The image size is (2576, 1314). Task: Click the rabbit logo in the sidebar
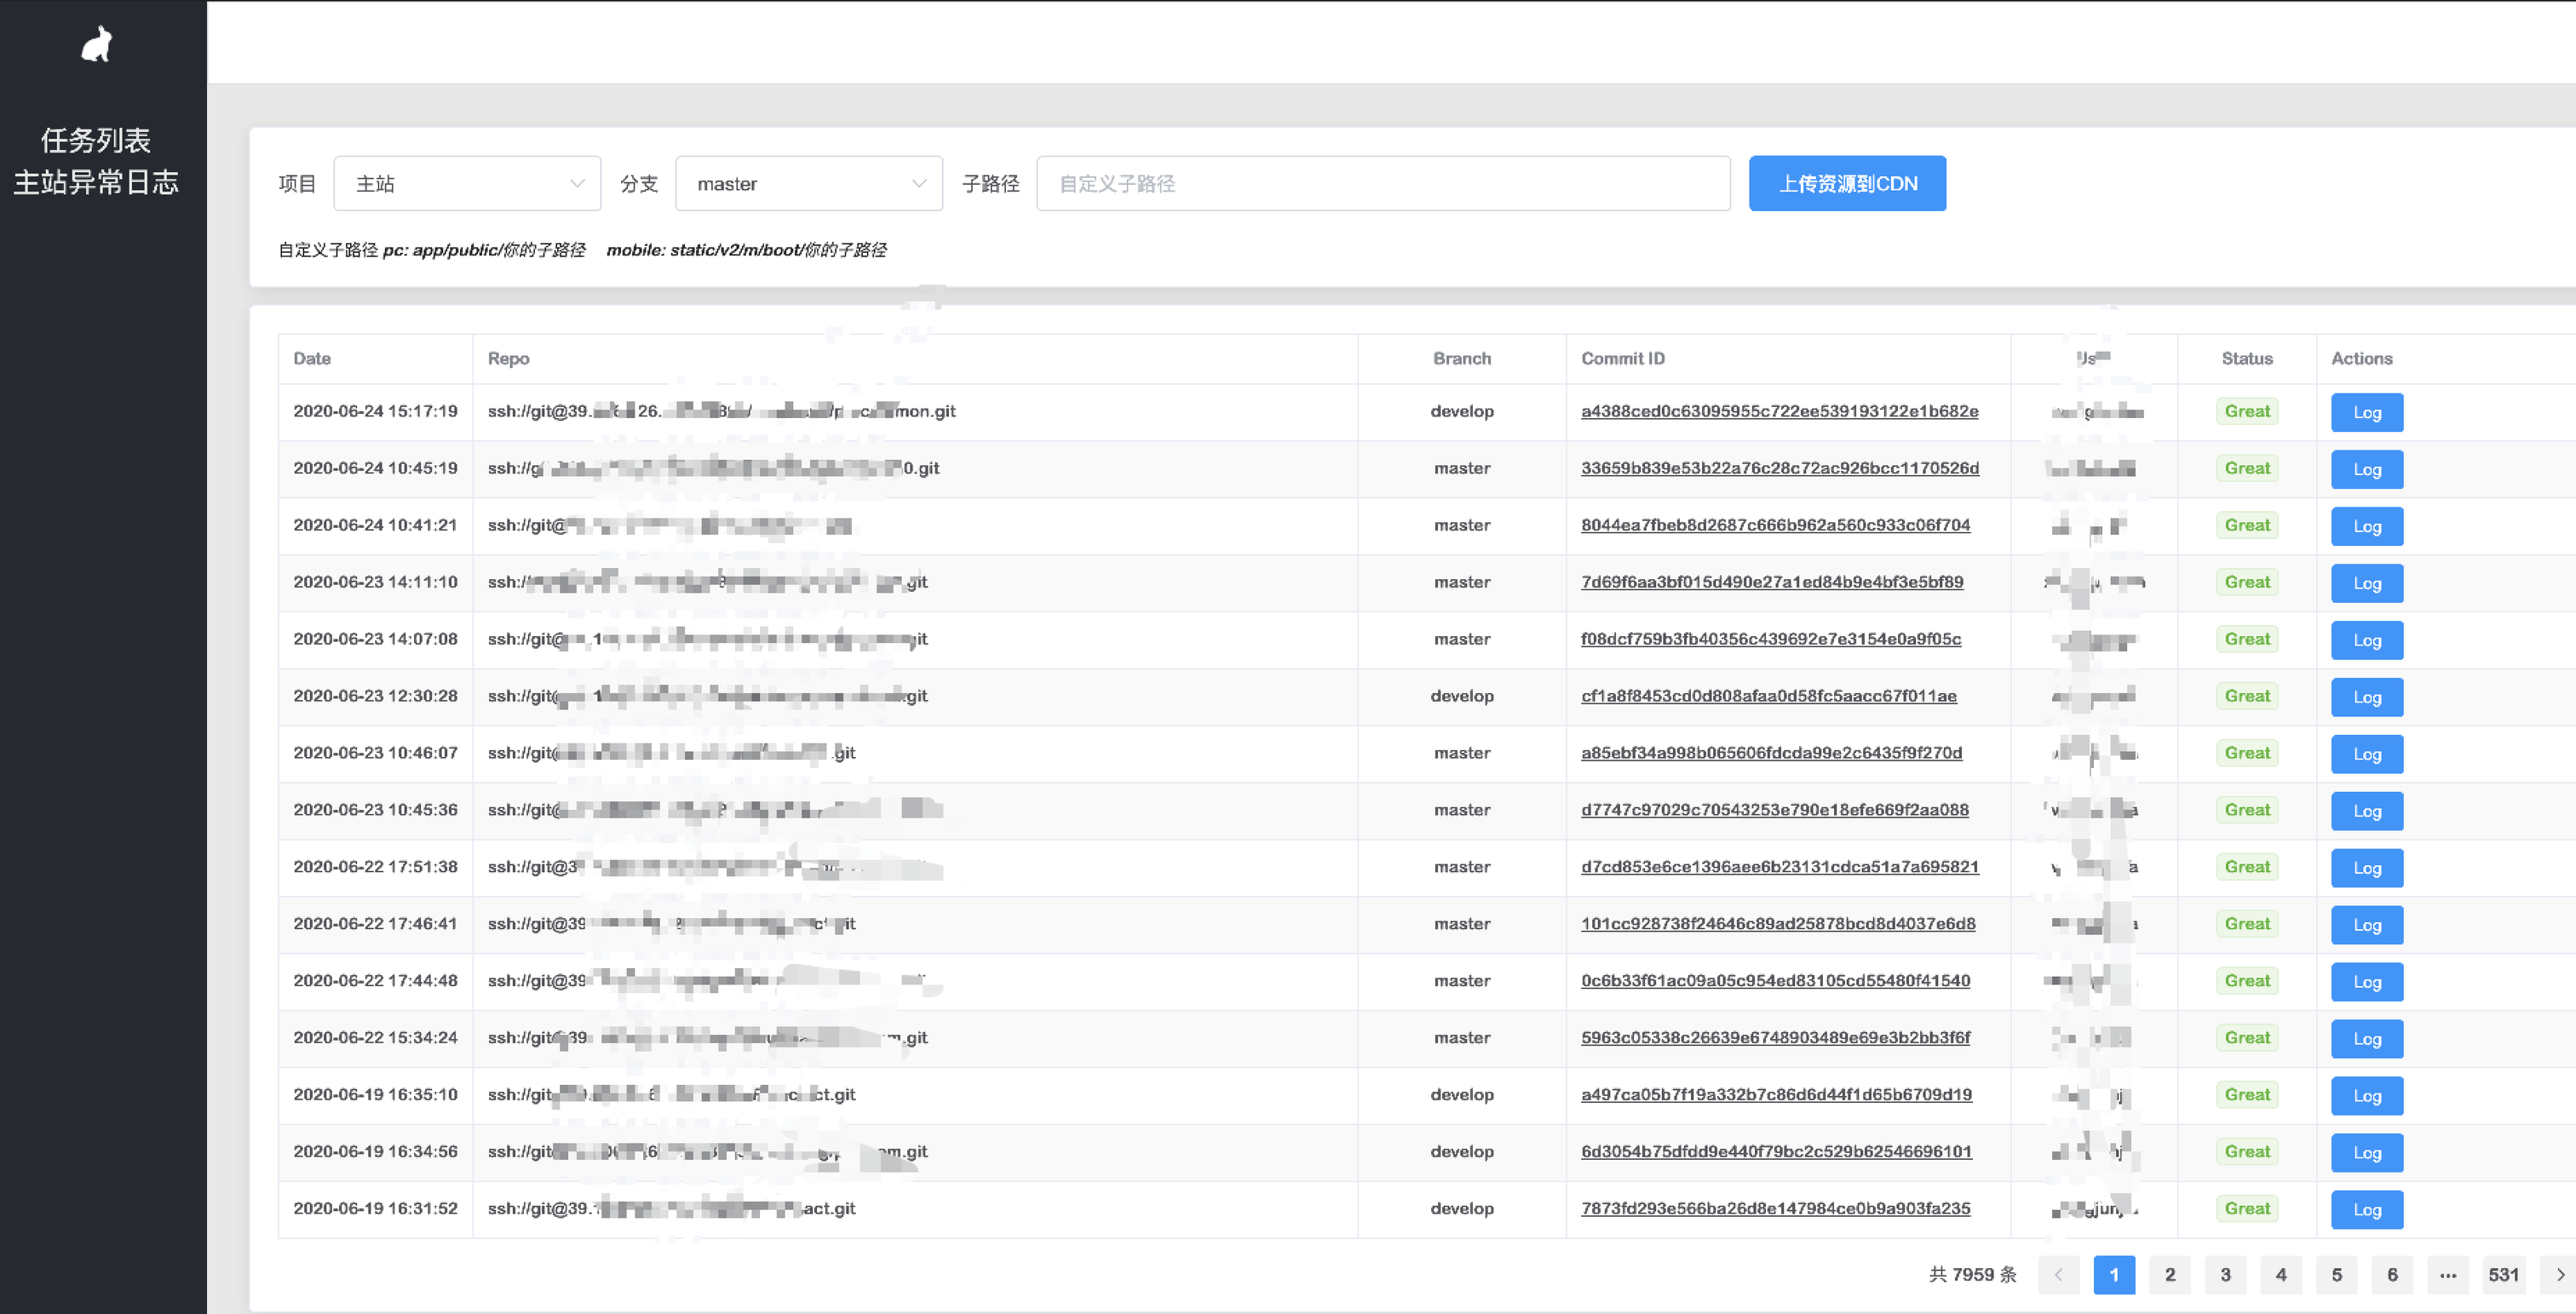pyautogui.click(x=96, y=43)
